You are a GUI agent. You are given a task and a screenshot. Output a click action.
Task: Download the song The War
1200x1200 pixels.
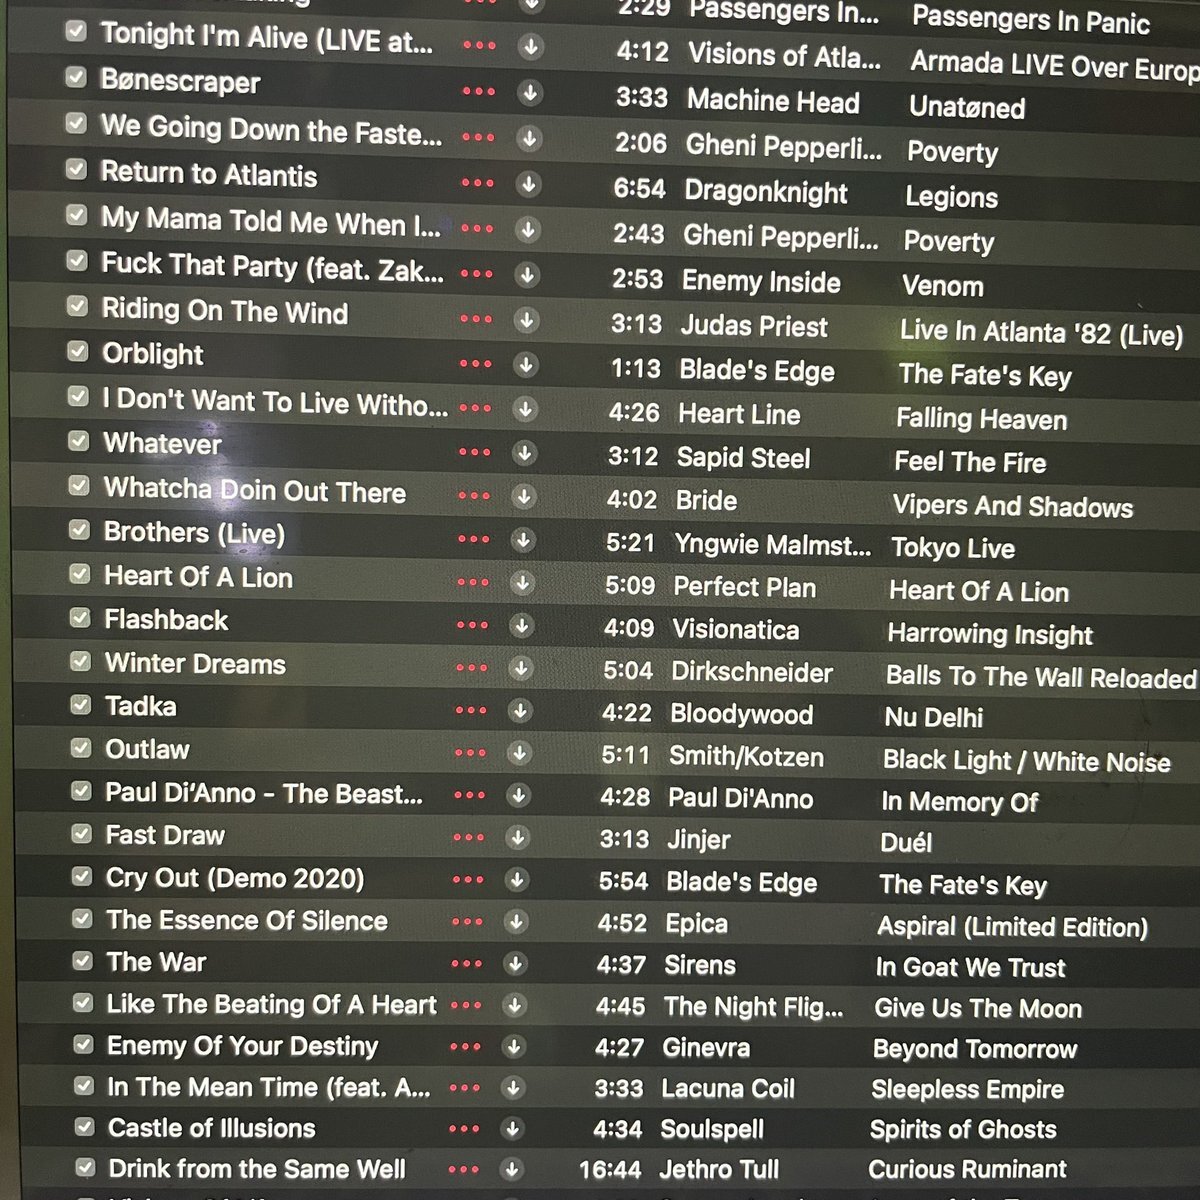(515, 964)
